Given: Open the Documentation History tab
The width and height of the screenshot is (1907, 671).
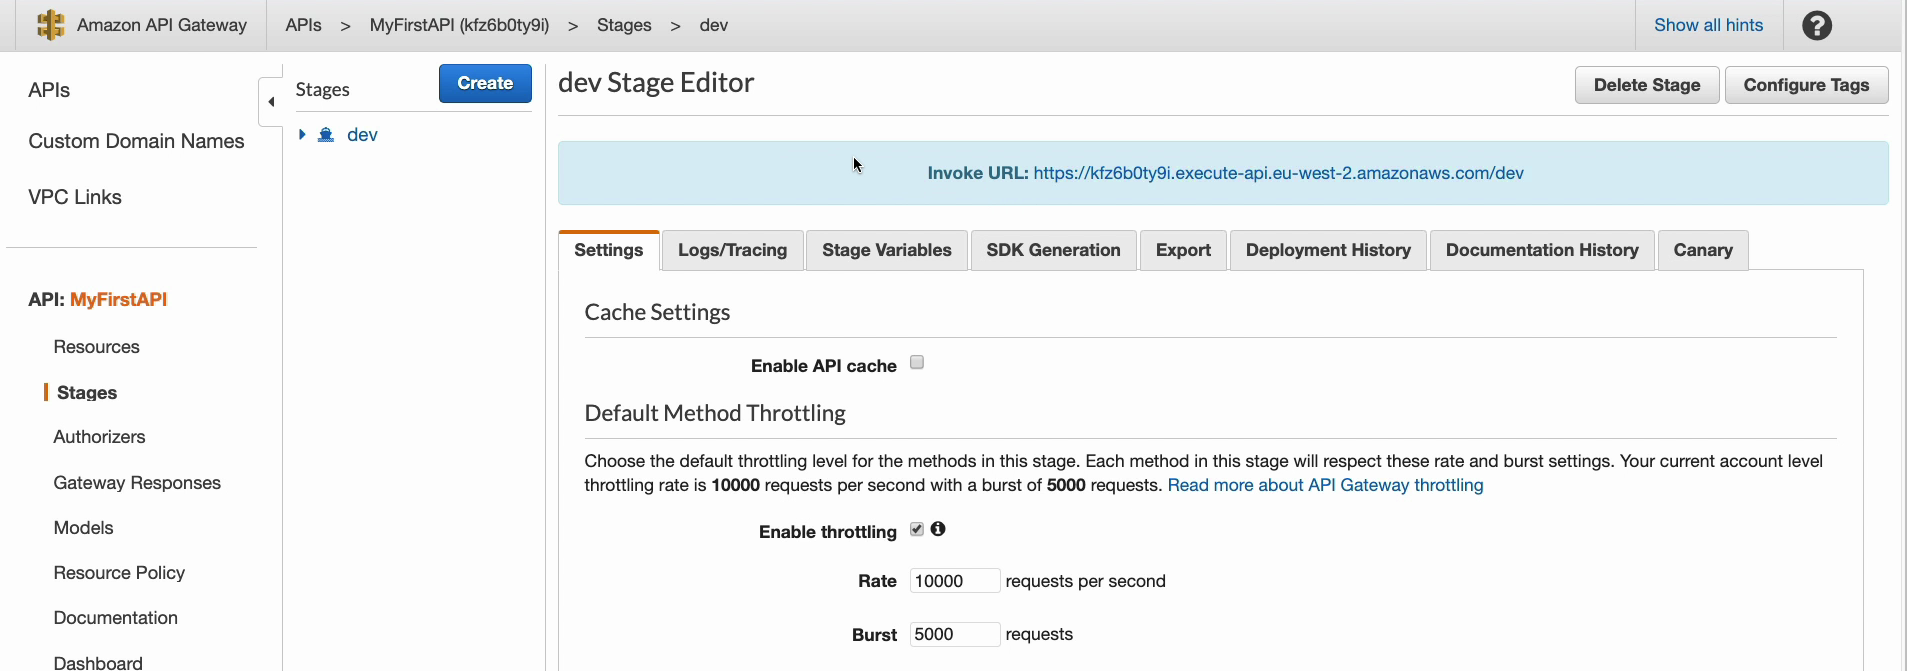Looking at the screenshot, I should click(x=1542, y=250).
